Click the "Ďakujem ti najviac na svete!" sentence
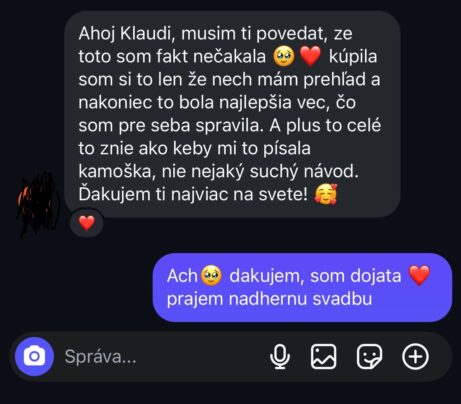Image resolution: width=461 pixels, height=404 pixels. pos(193,194)
